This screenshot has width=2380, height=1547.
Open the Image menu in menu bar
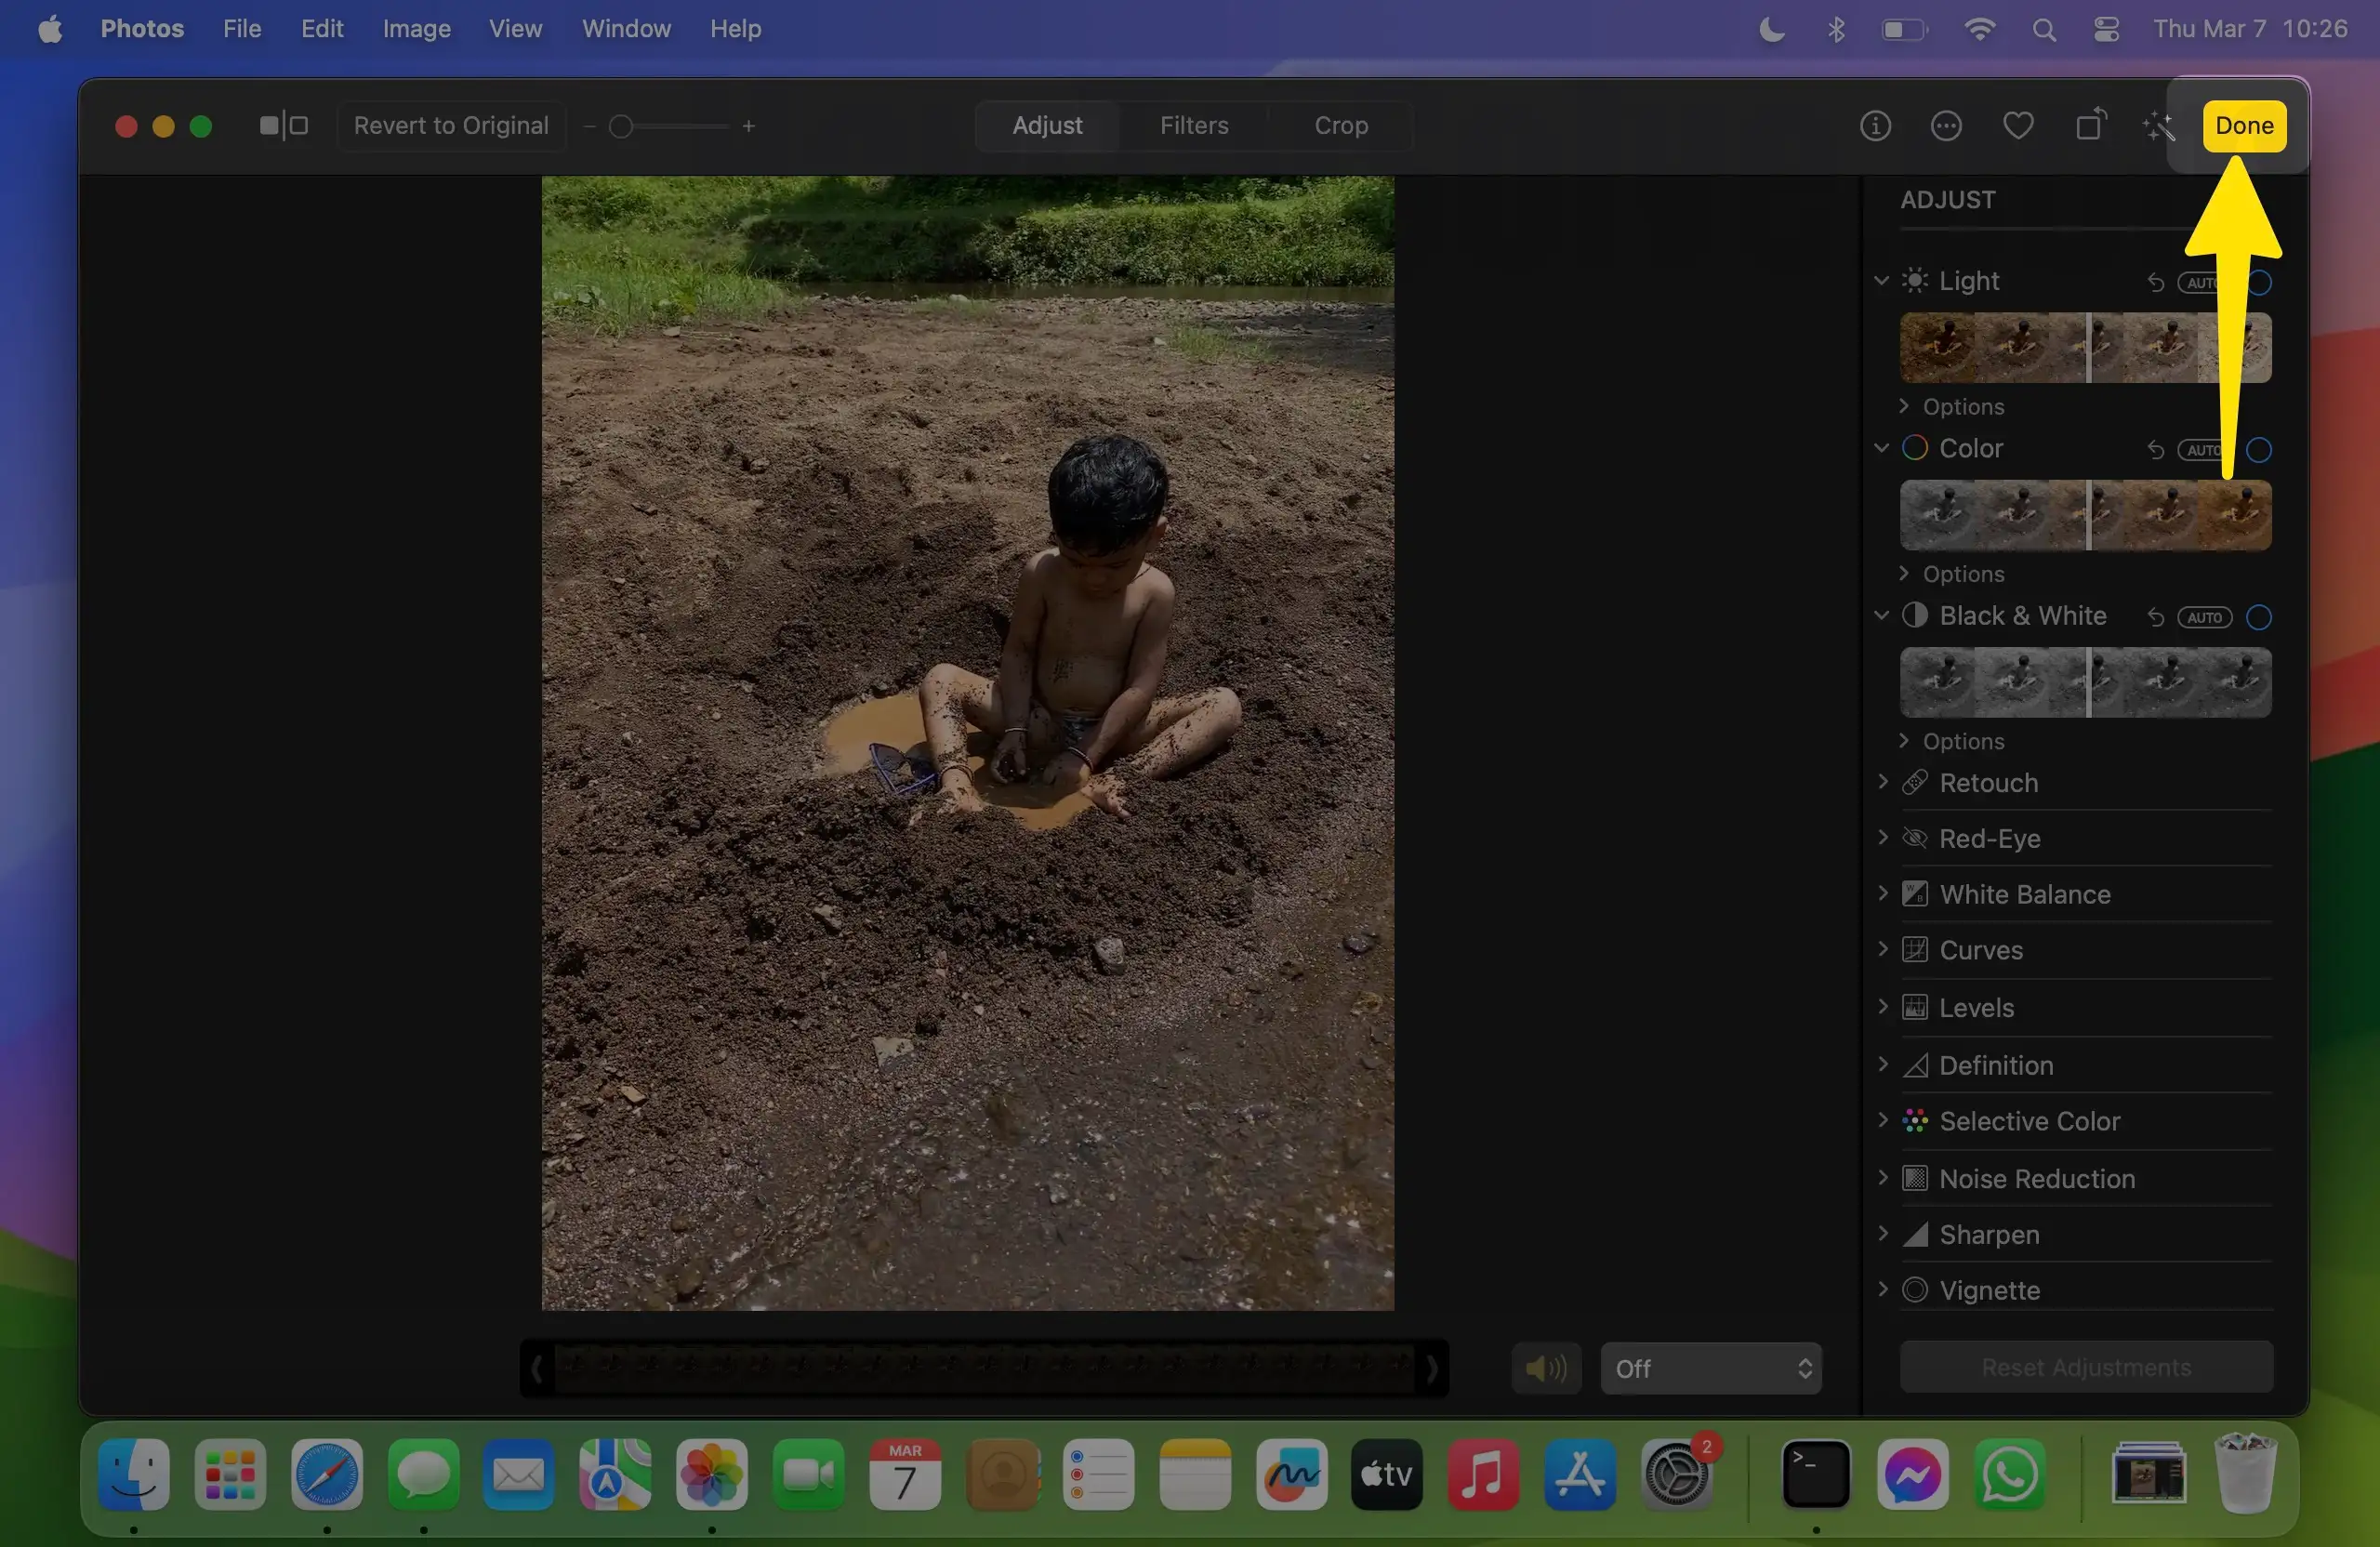(416, 29)
